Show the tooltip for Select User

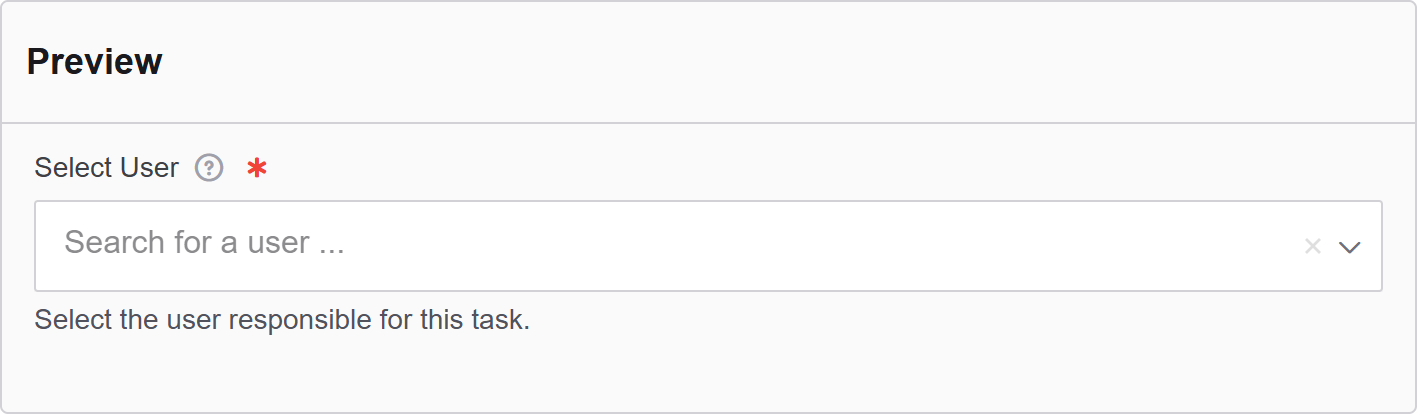click(x=209, y=168)
